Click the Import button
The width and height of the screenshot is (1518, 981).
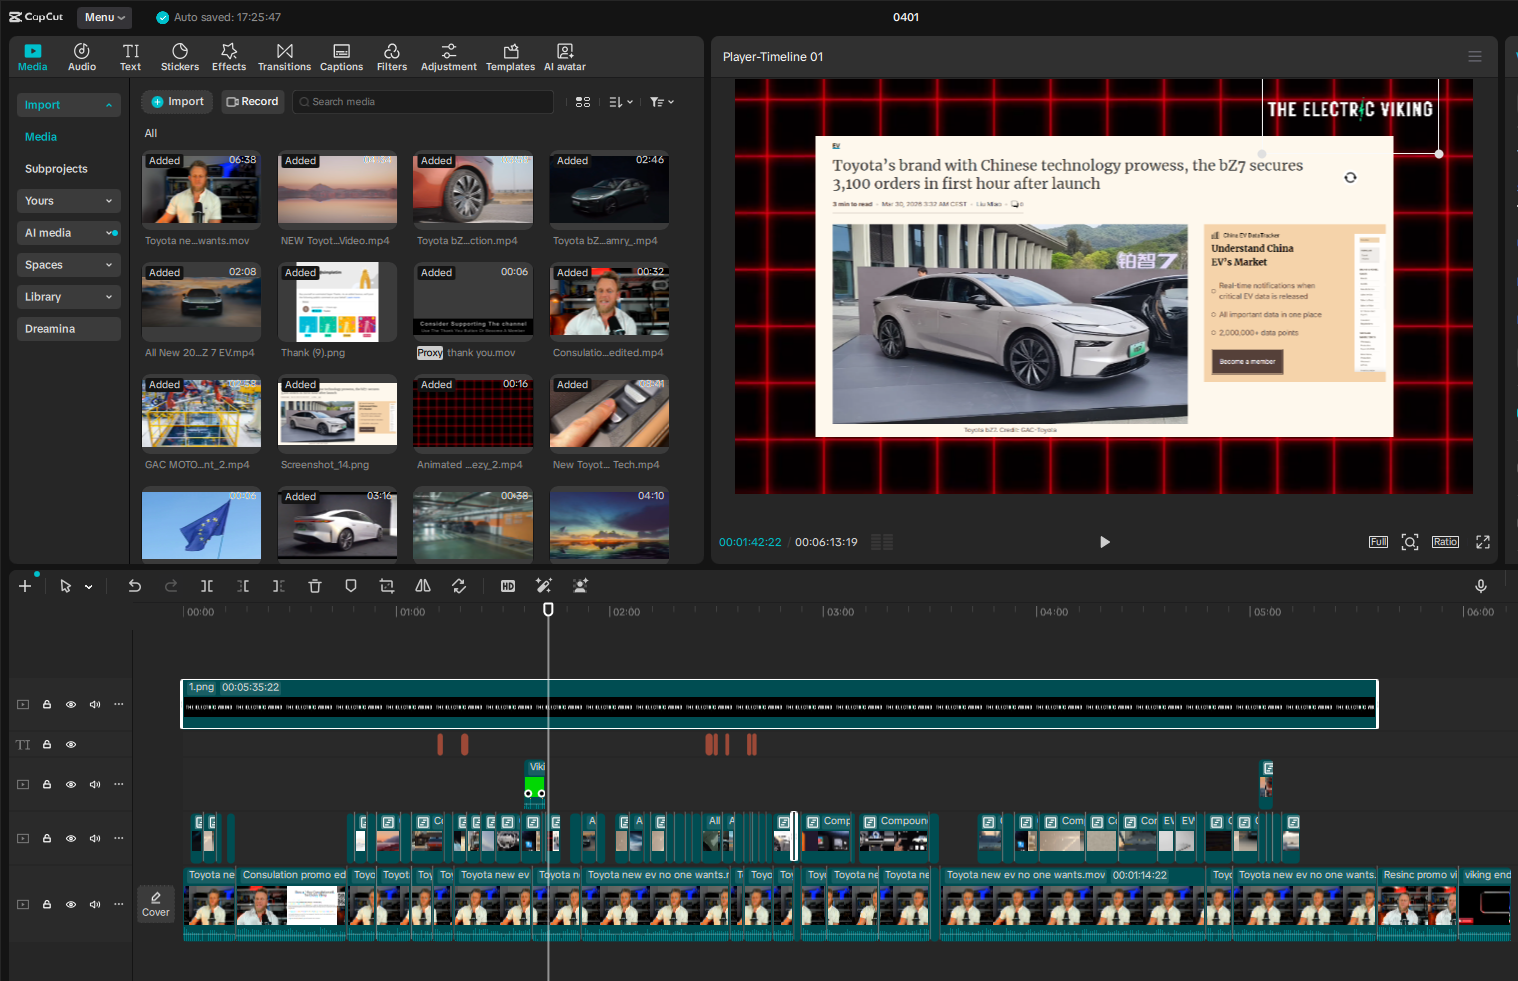click(x=176, y=101)
